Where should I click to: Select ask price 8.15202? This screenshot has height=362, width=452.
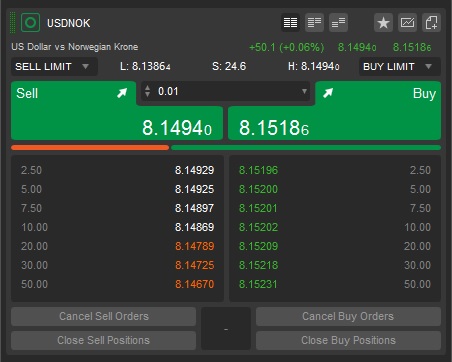(258, 227)
